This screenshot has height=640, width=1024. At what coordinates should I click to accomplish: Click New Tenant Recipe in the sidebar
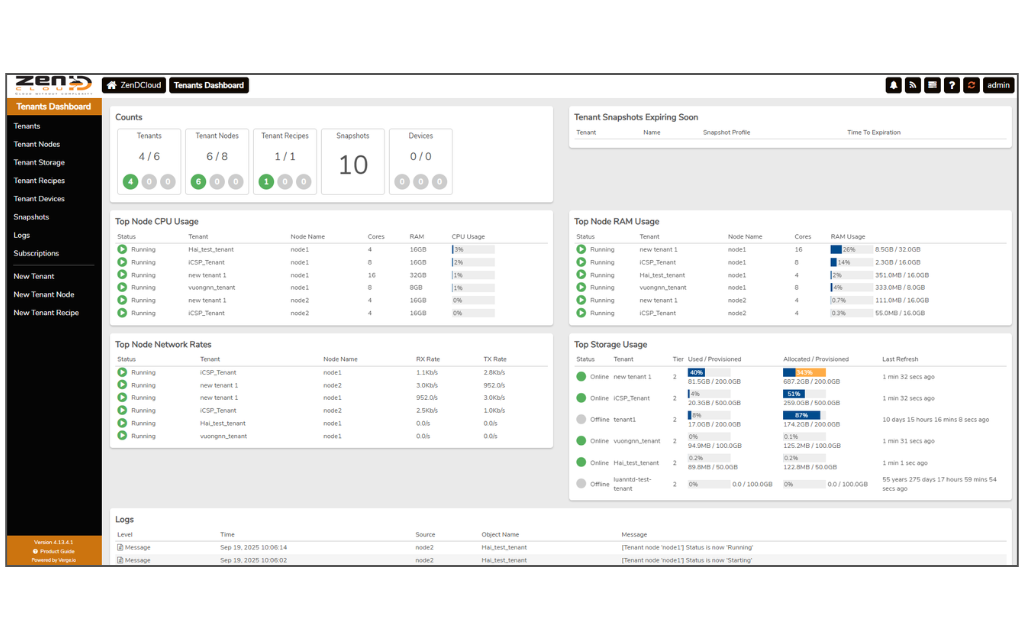point(46,313)
